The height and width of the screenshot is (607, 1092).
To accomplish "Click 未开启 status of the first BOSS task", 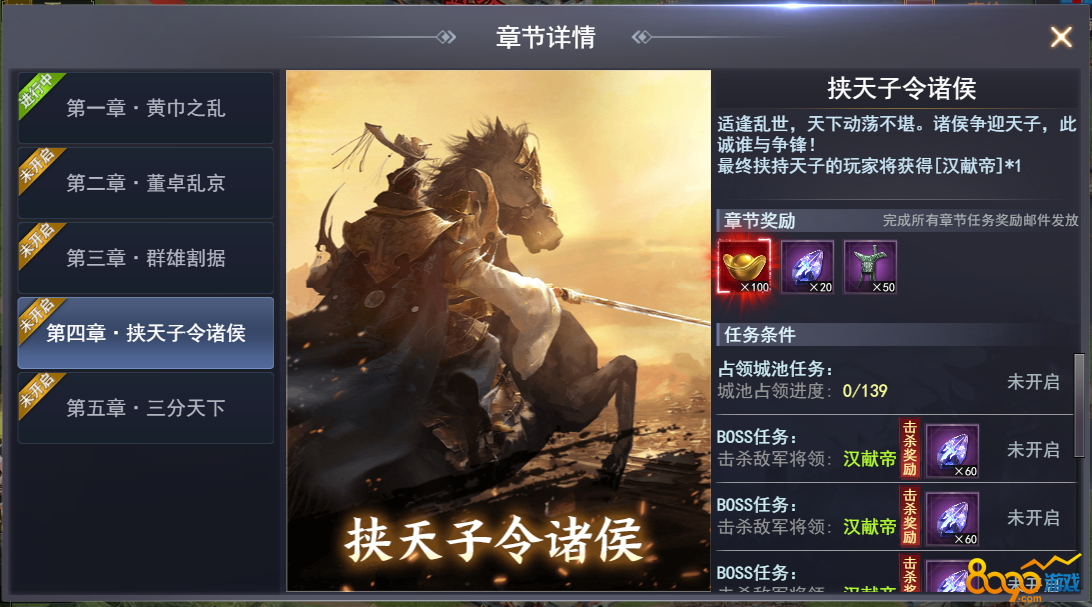I will [x=1033, y=450].
